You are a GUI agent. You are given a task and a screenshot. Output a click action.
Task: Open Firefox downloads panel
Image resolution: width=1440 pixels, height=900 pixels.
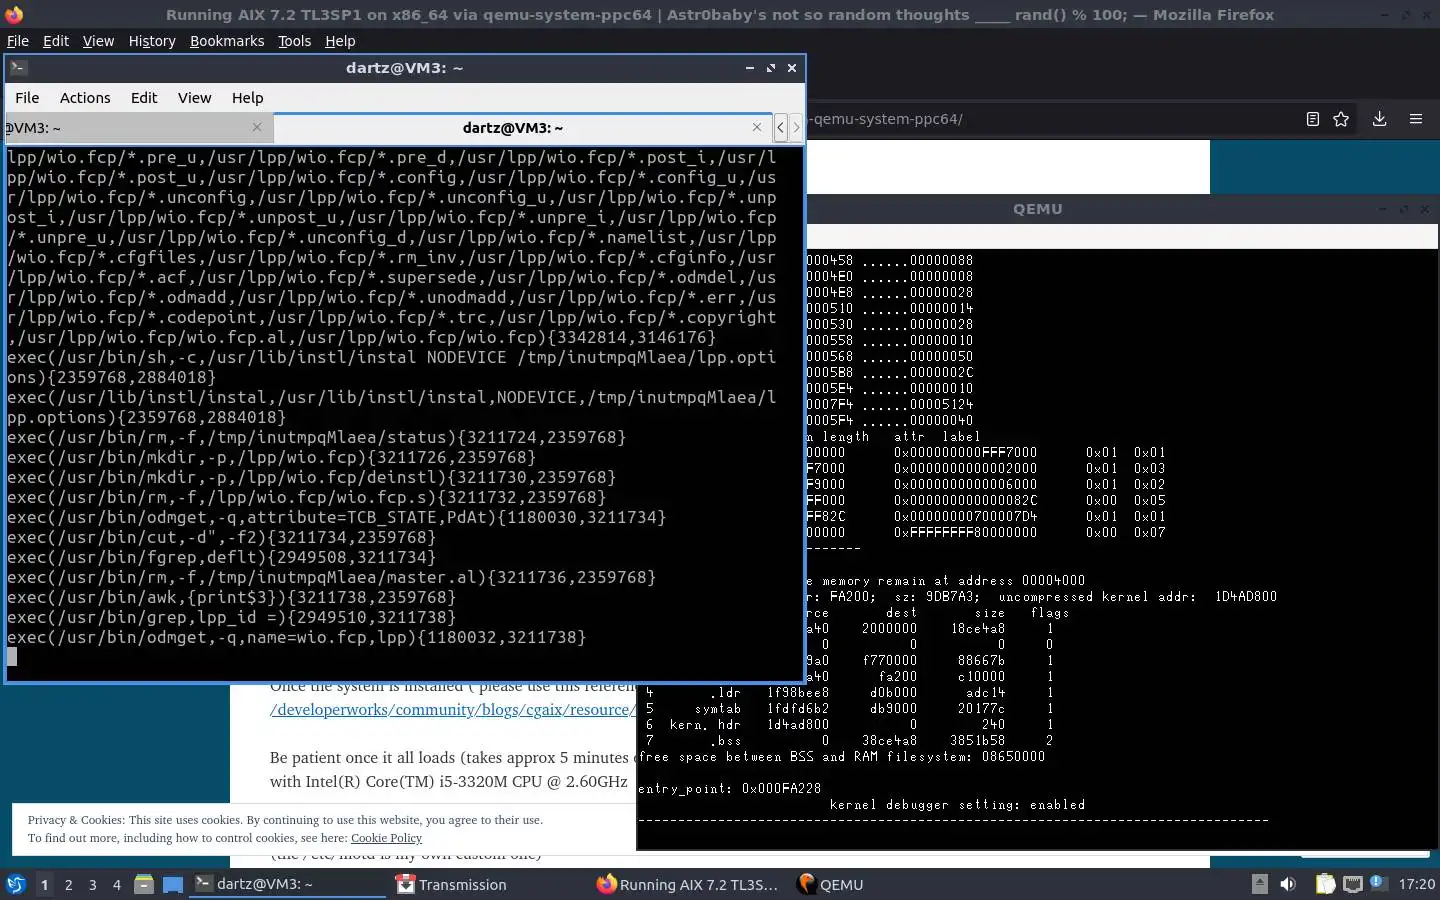coord(1379,119)
